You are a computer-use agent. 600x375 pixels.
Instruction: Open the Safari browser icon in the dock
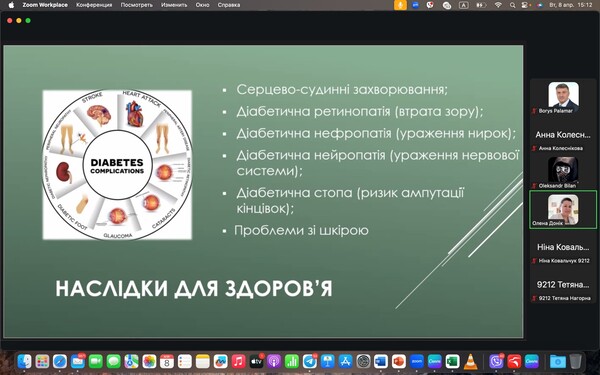(60, 361)
